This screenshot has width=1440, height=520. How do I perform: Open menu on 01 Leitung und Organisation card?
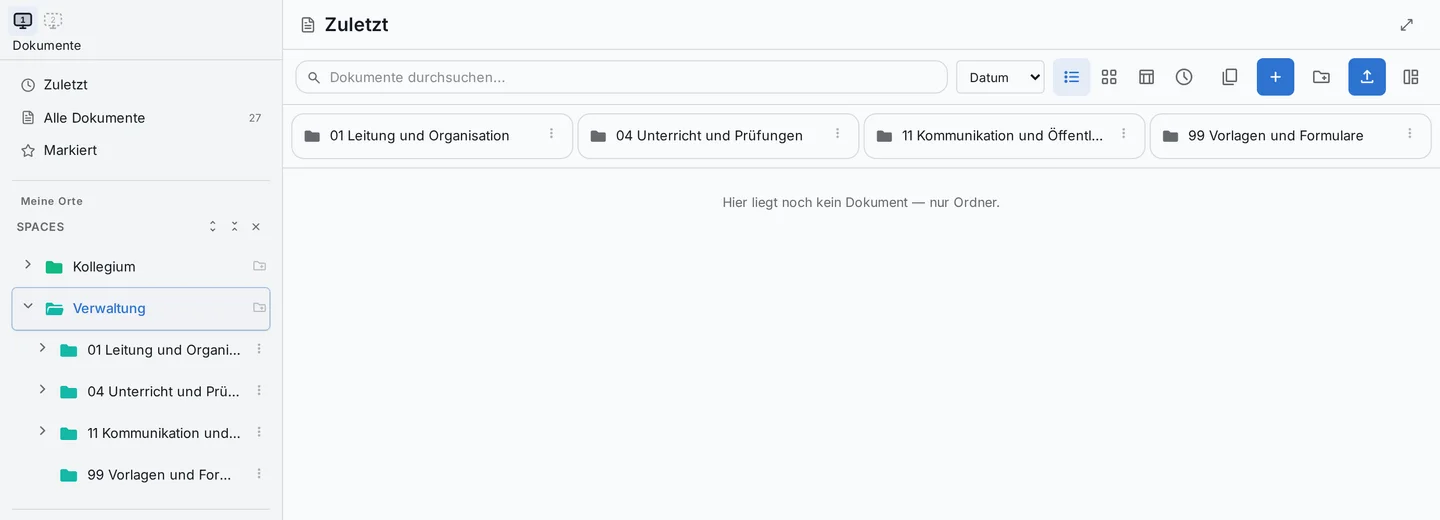click(551, 134)
